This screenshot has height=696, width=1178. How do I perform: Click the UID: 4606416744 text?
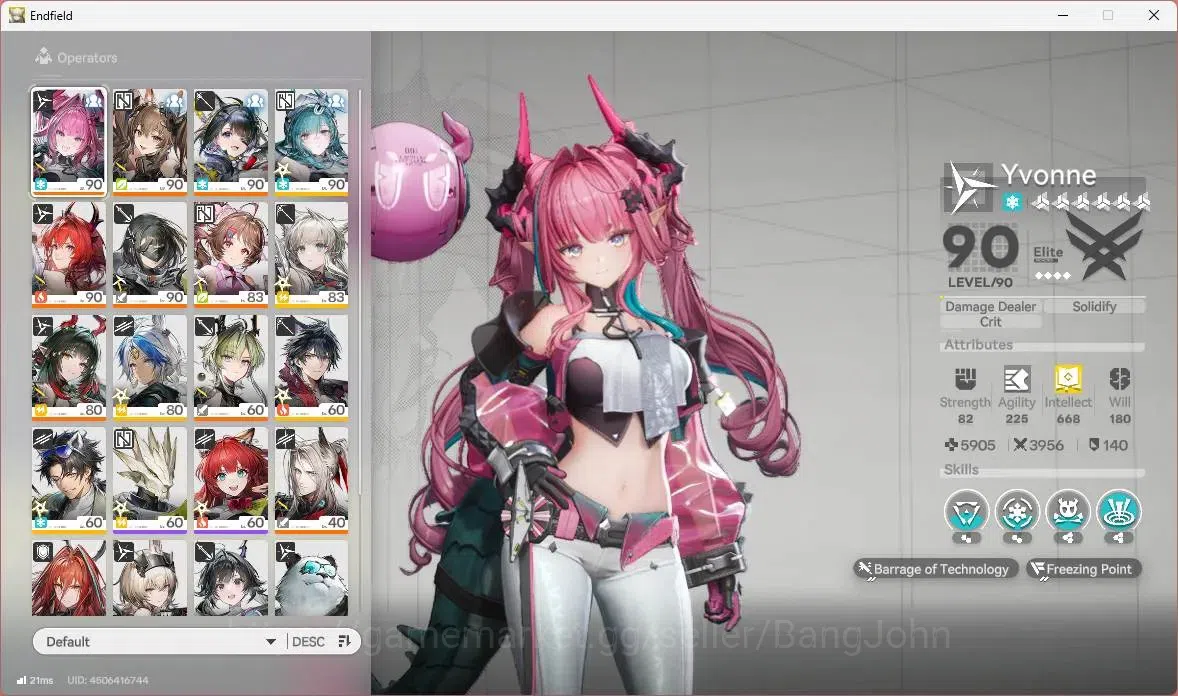107,680
